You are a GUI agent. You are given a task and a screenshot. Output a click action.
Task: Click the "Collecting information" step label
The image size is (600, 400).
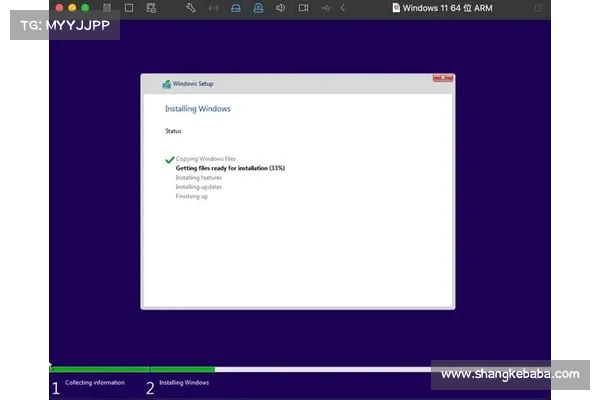click(x=95, y=382)
